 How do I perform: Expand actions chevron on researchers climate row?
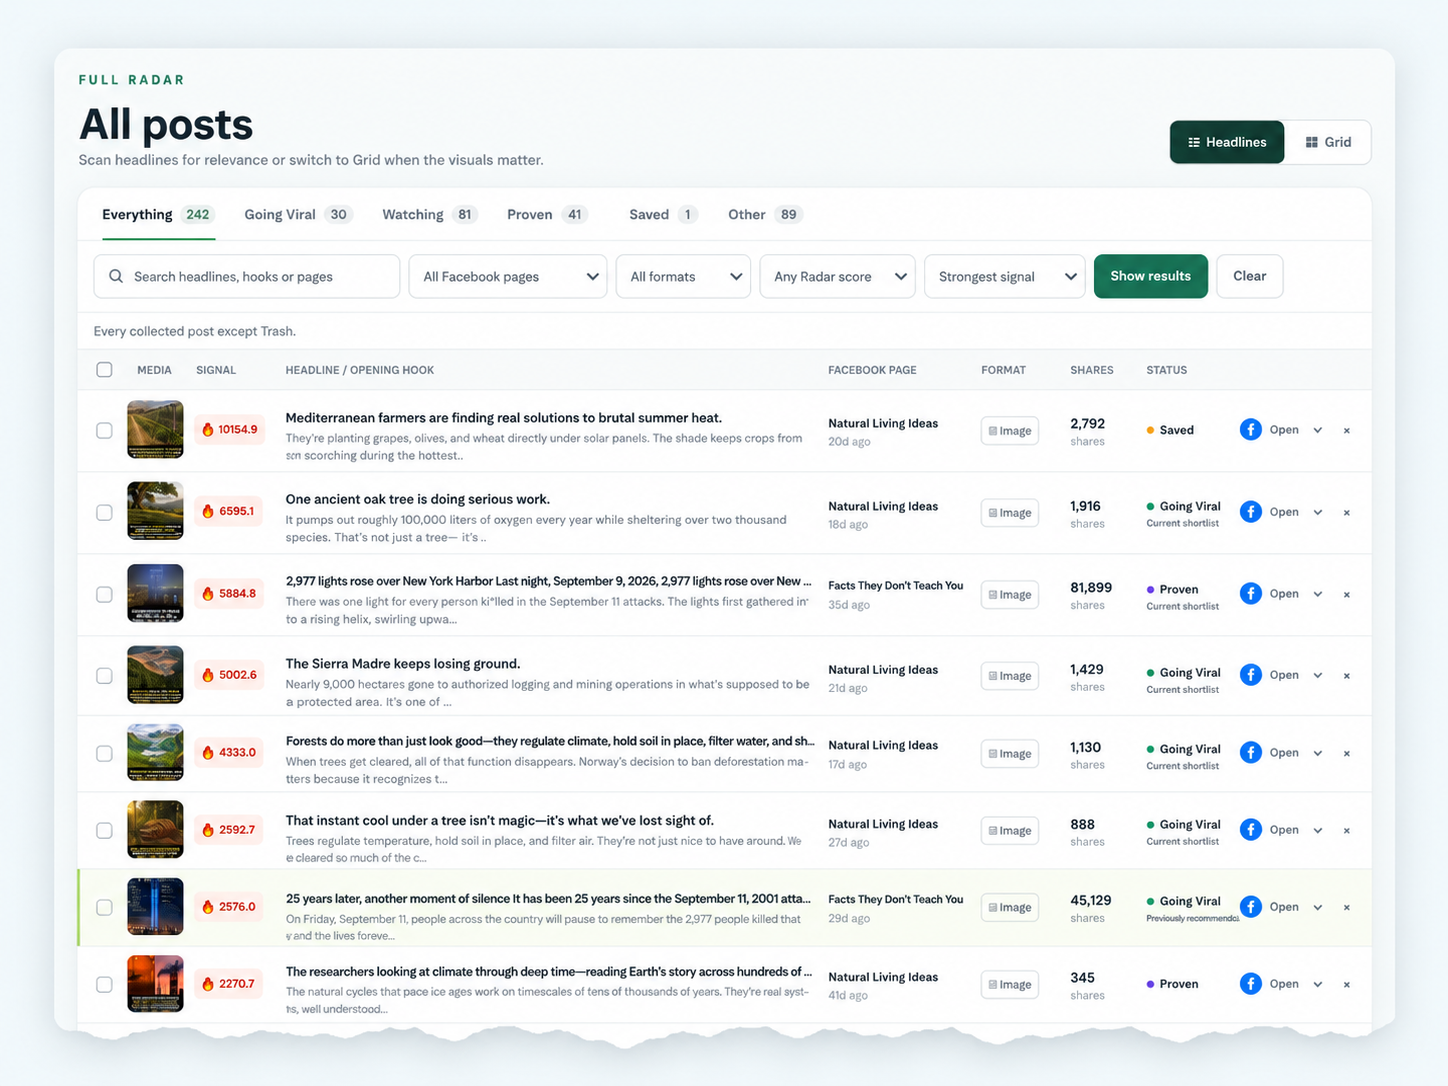1318,984
